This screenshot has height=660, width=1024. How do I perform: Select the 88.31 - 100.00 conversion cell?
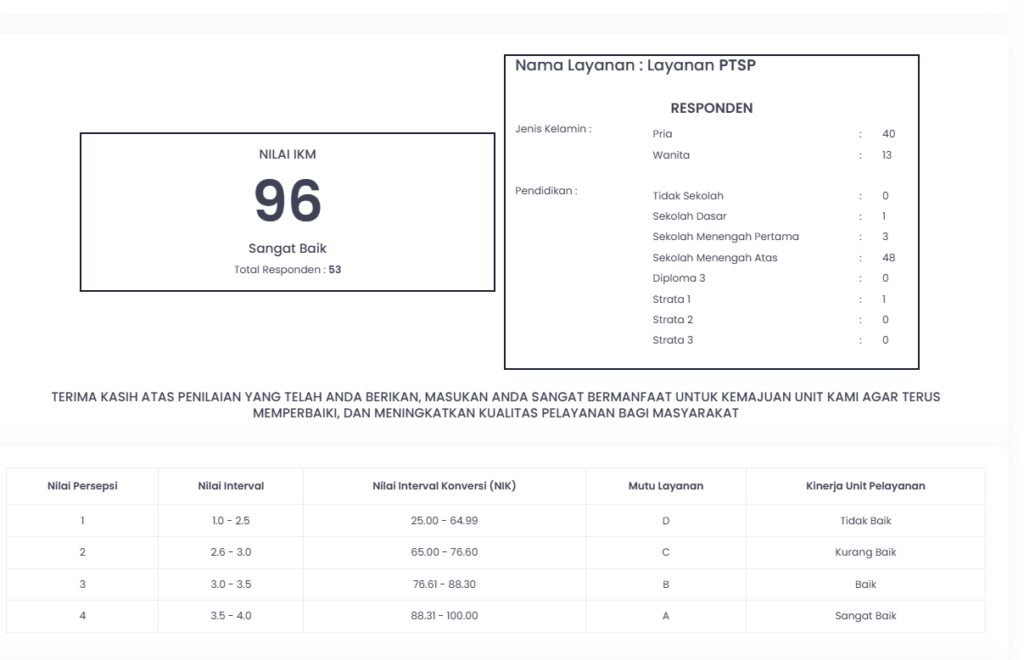coord(444,616)
